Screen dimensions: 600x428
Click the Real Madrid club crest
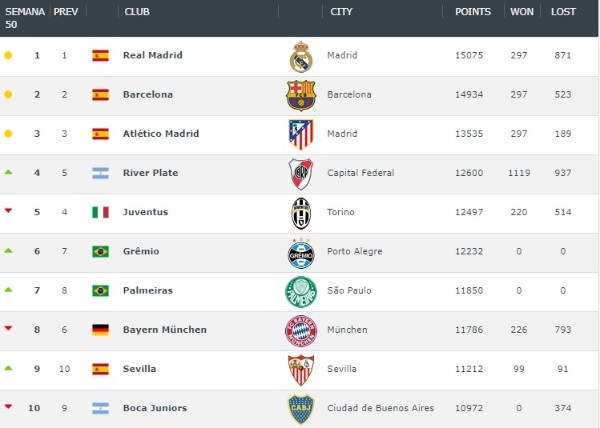point(301,56)
